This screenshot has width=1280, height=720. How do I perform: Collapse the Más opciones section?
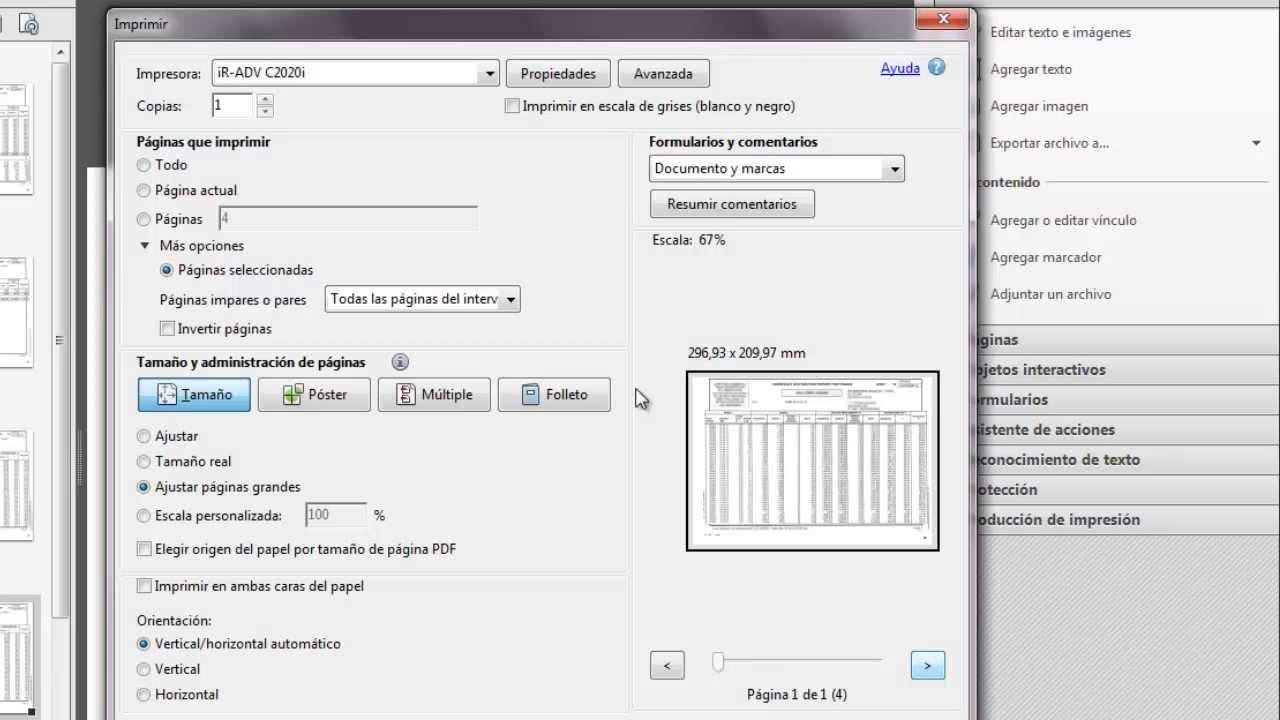(144, 245)
